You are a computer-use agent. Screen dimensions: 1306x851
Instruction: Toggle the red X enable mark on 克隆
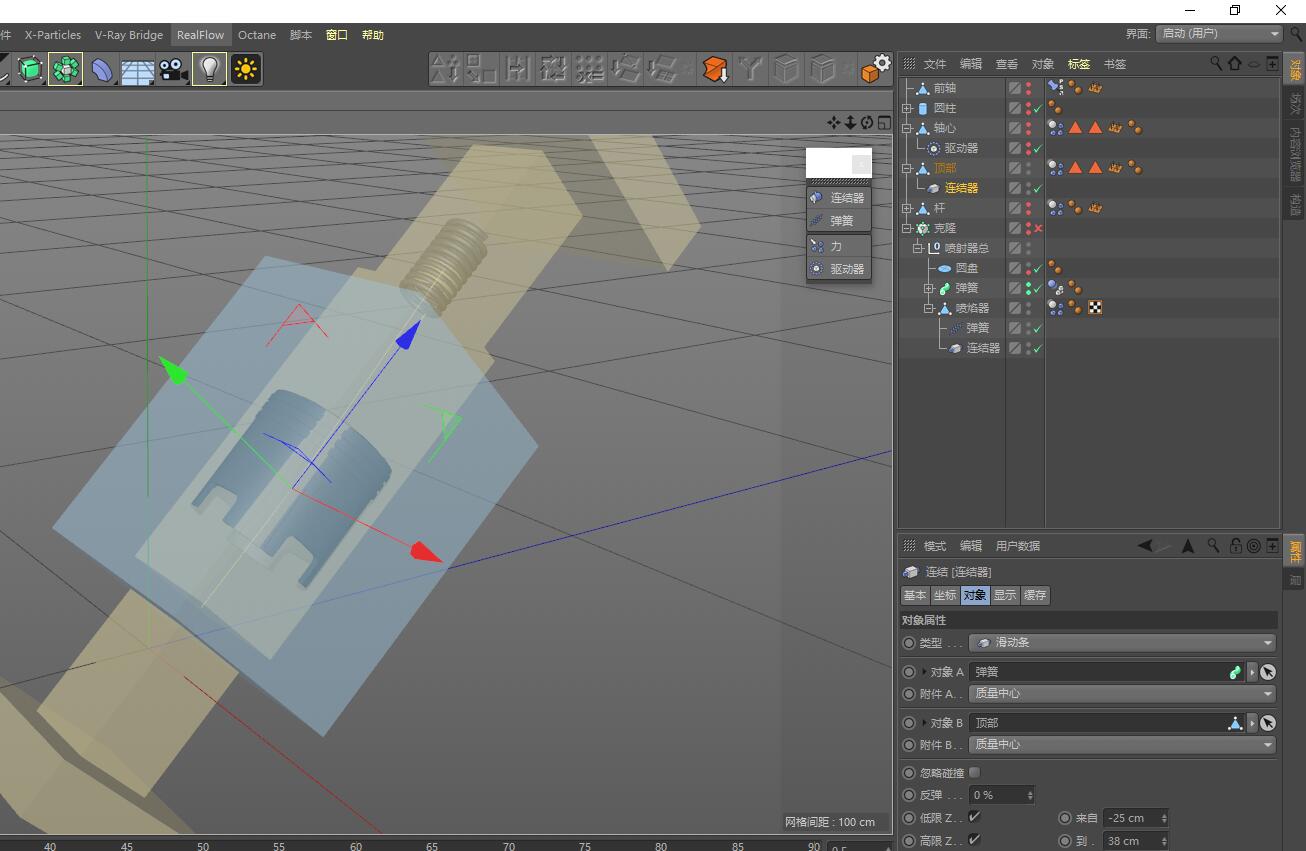(x=1038, y=228)
